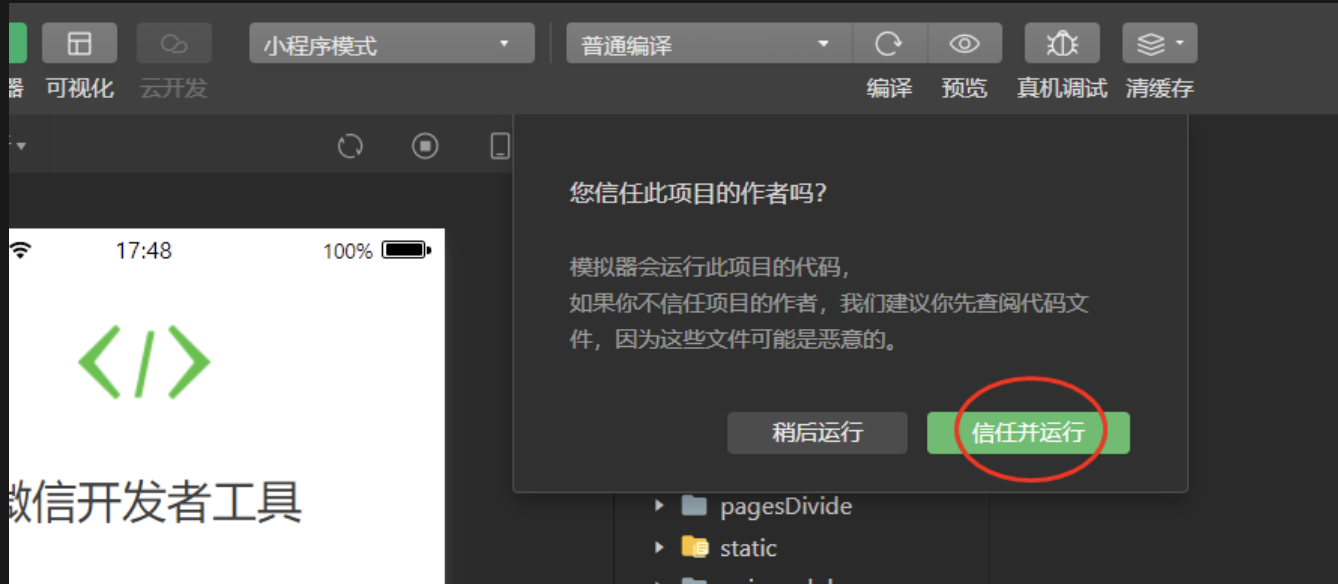The image size is (1338, 584).
Task: Expand the pagesDivide folder arrow
Action: 659,506
